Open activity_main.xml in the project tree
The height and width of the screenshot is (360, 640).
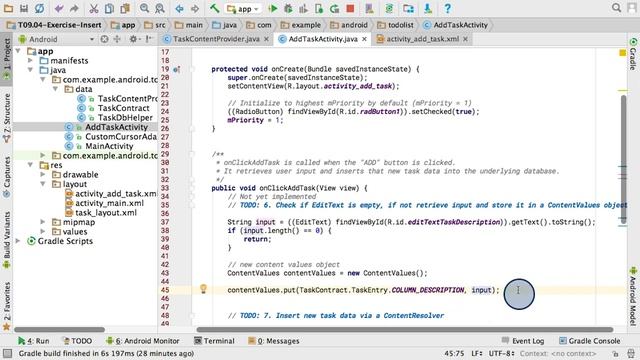pos(109,203)
